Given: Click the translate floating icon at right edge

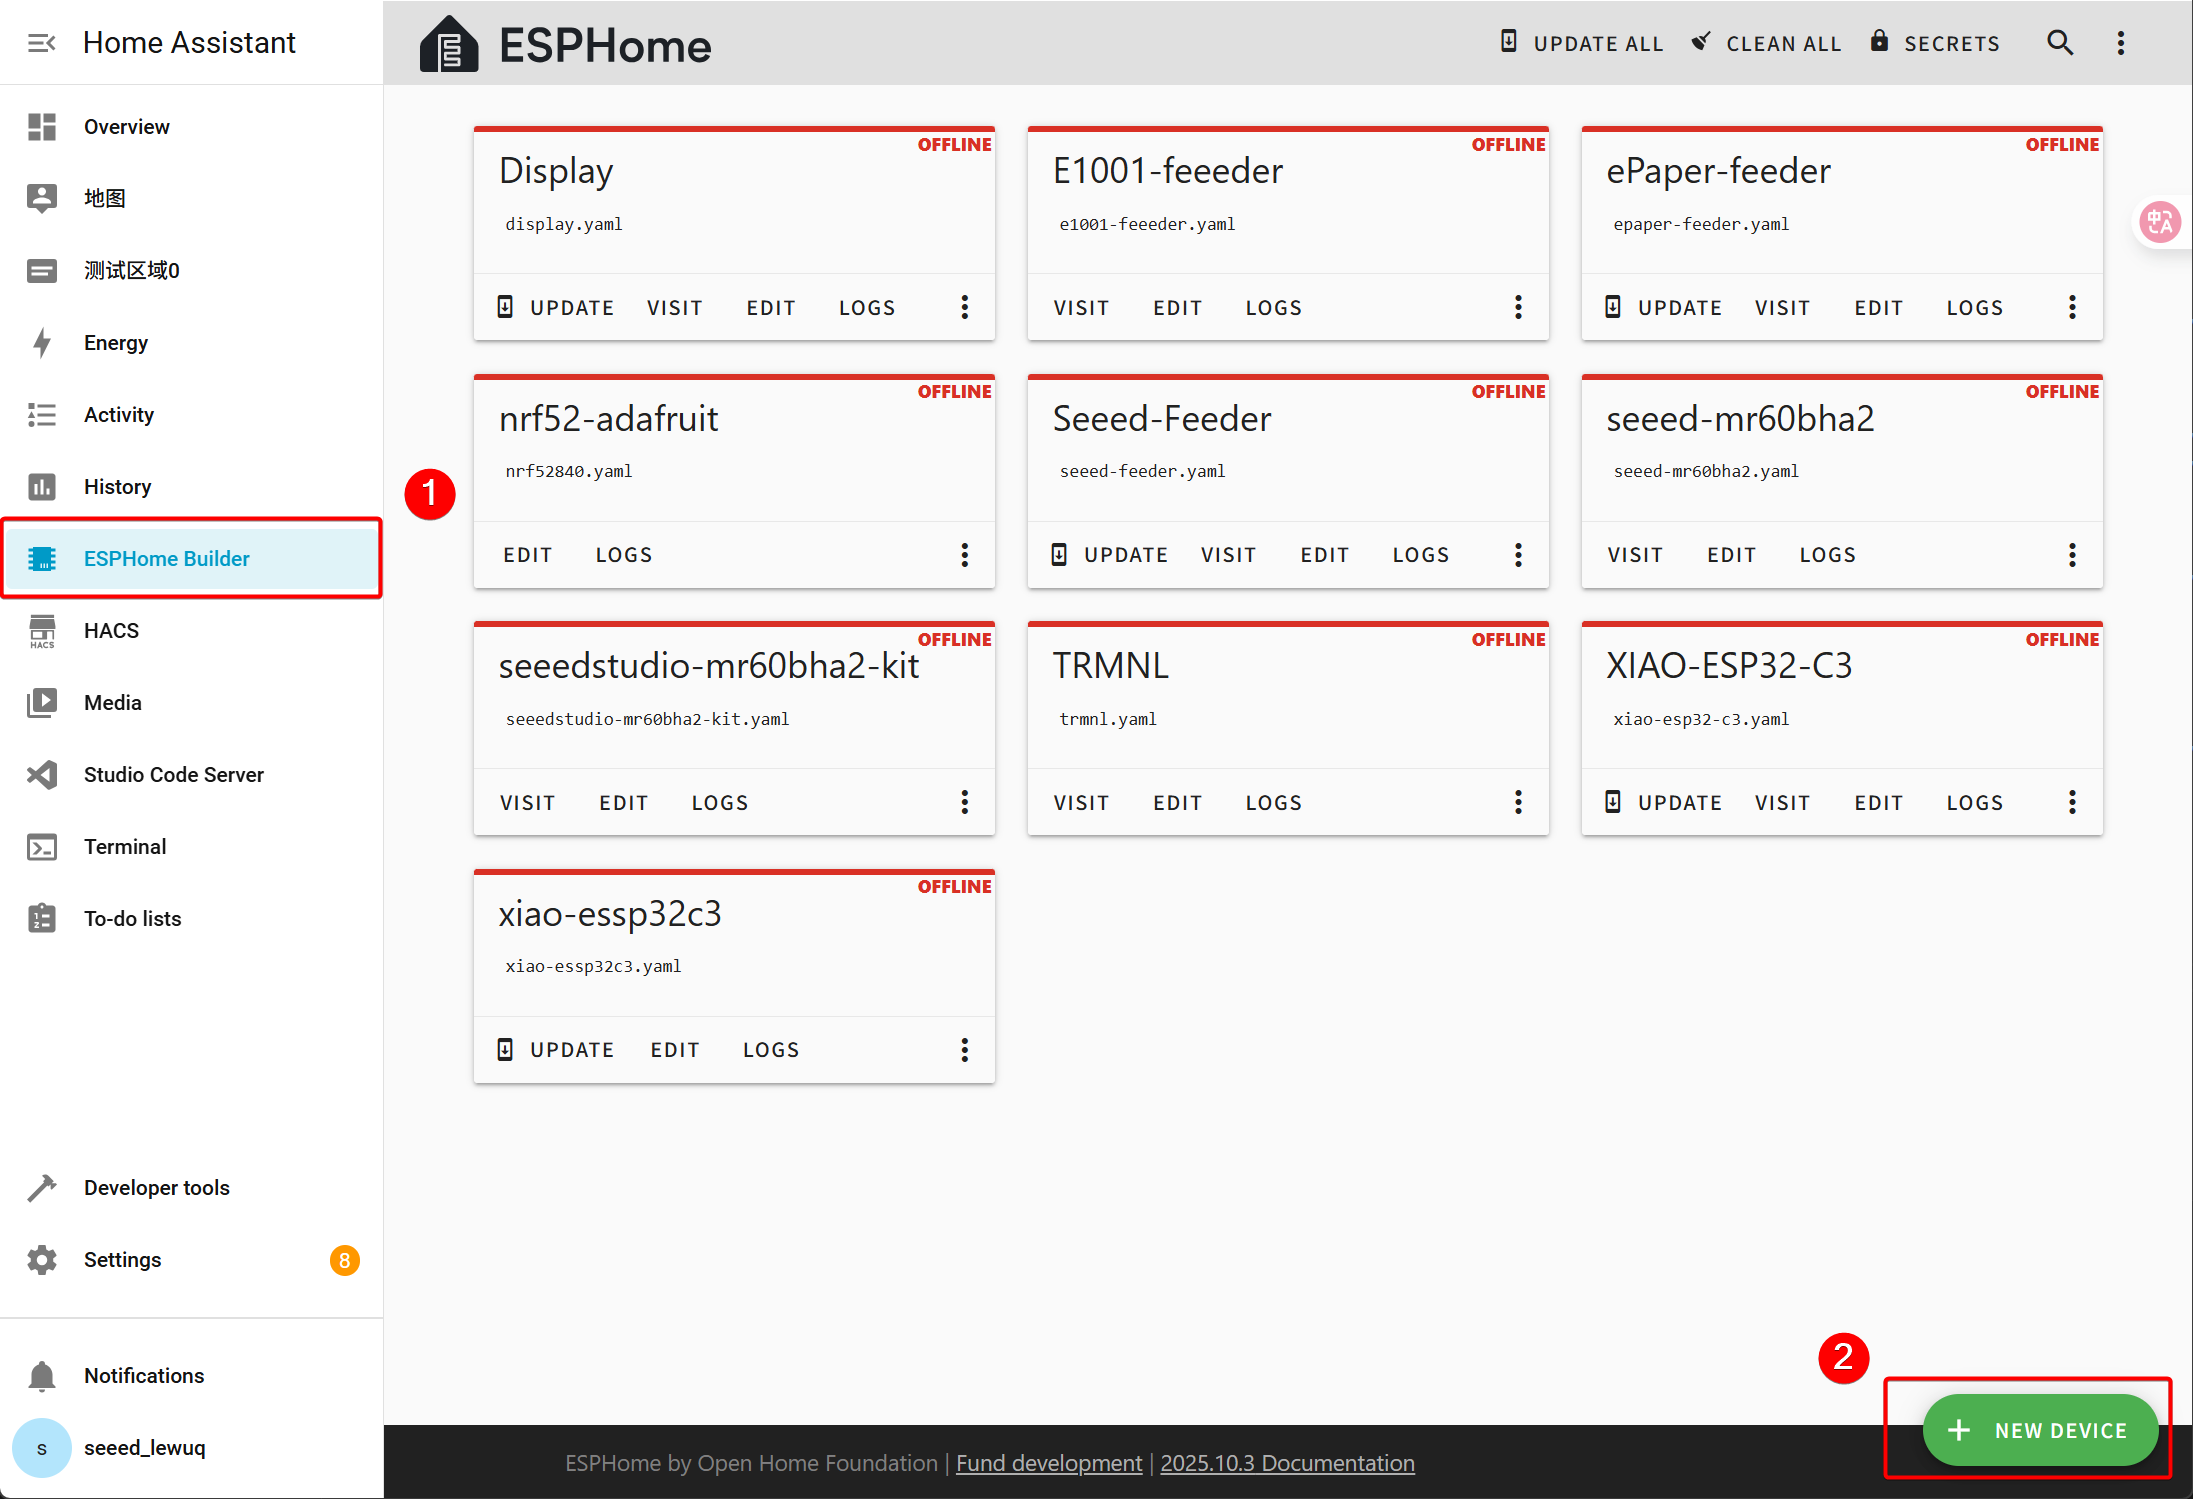Looking at the screenshot, I should pyautogui.click(x=2160, y=222).
